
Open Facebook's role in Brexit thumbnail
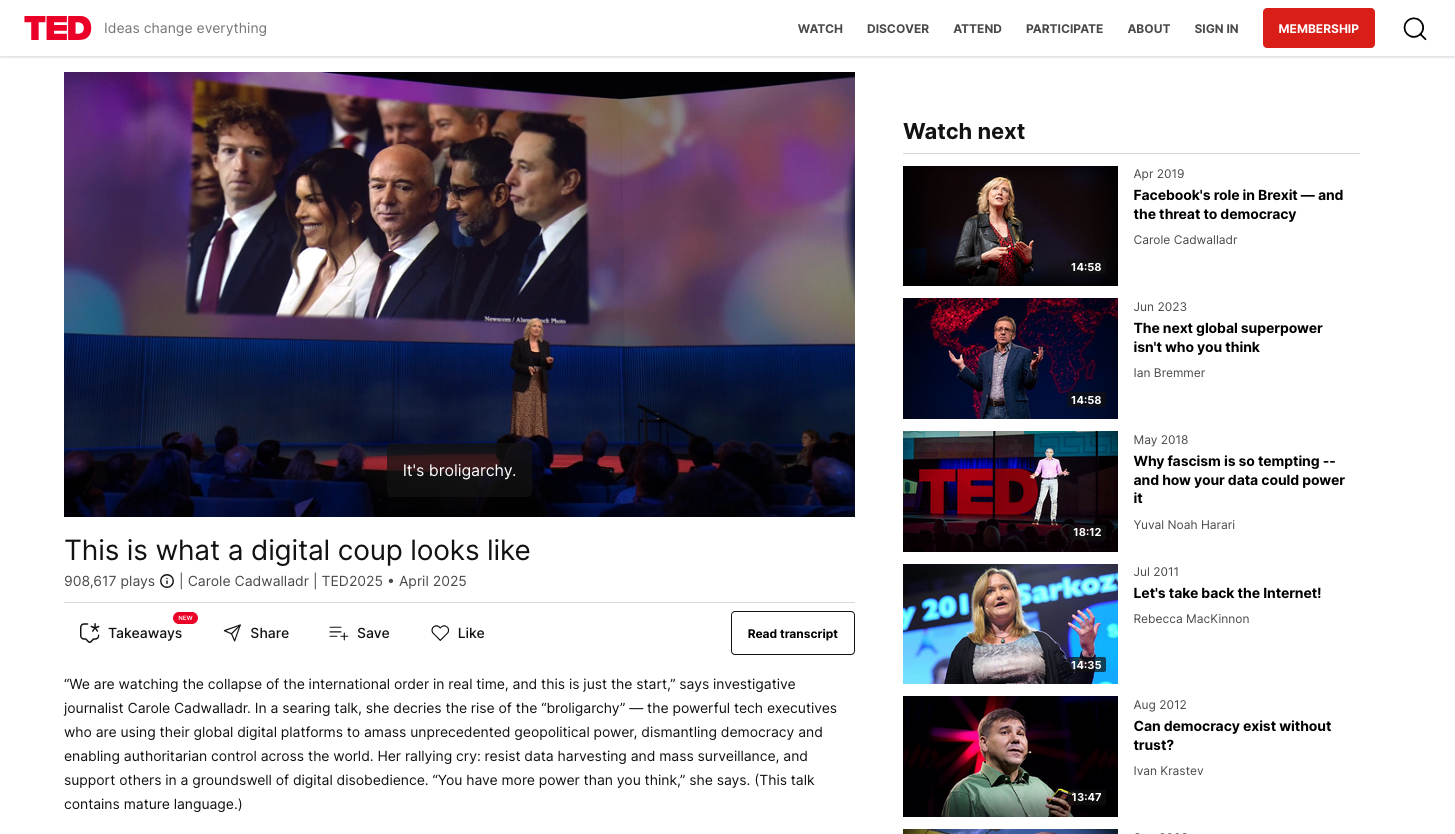point(1010,226)
